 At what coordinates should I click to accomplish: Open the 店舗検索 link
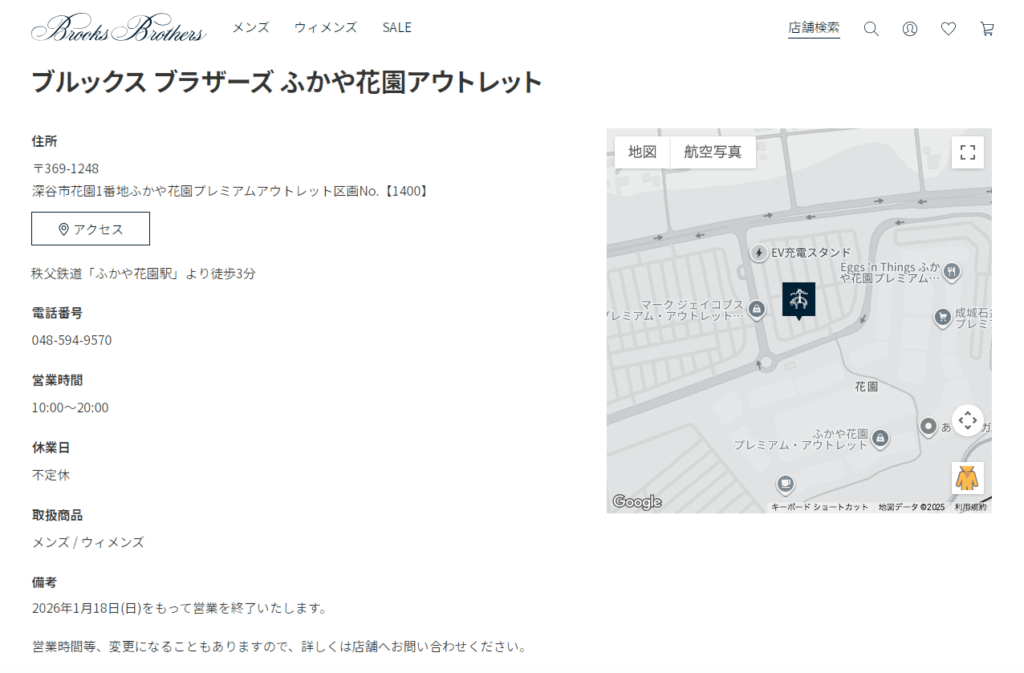click(x=813, y=28)
